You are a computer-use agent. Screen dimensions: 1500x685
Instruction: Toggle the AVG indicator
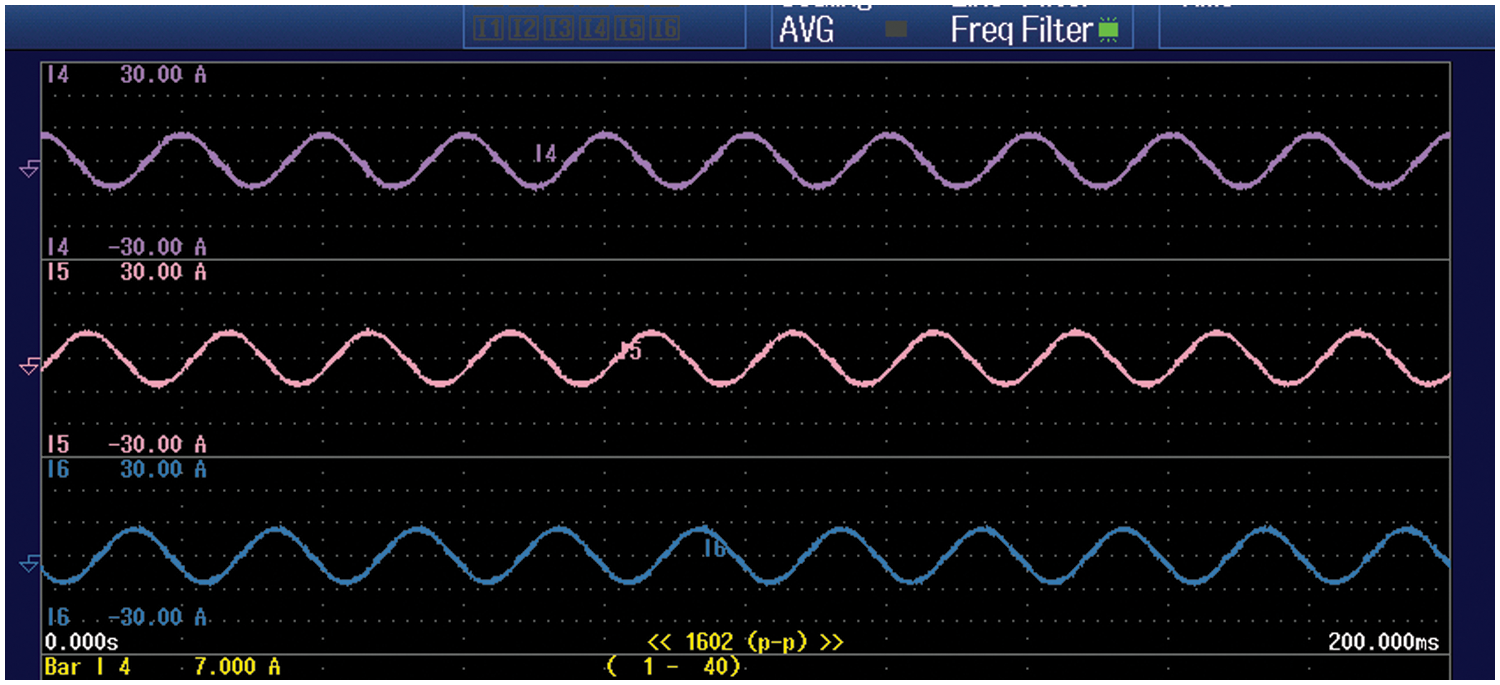(896, 30)
